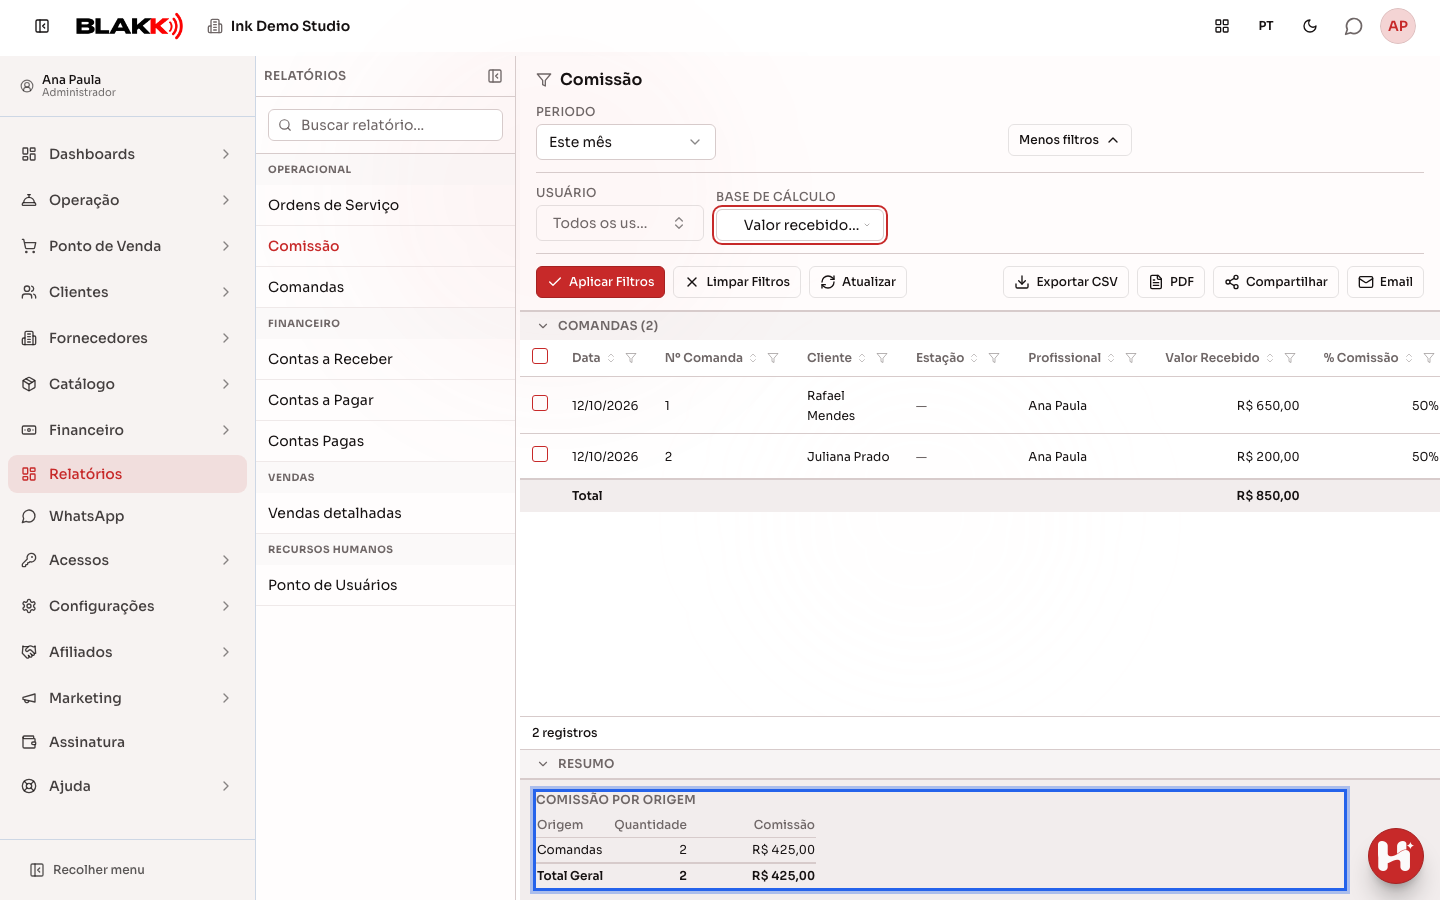The width and height of the screenshot is (1440, 900).
Task: Click the Ink Demo Studio building icon
Action: click(x=215, y=26)
